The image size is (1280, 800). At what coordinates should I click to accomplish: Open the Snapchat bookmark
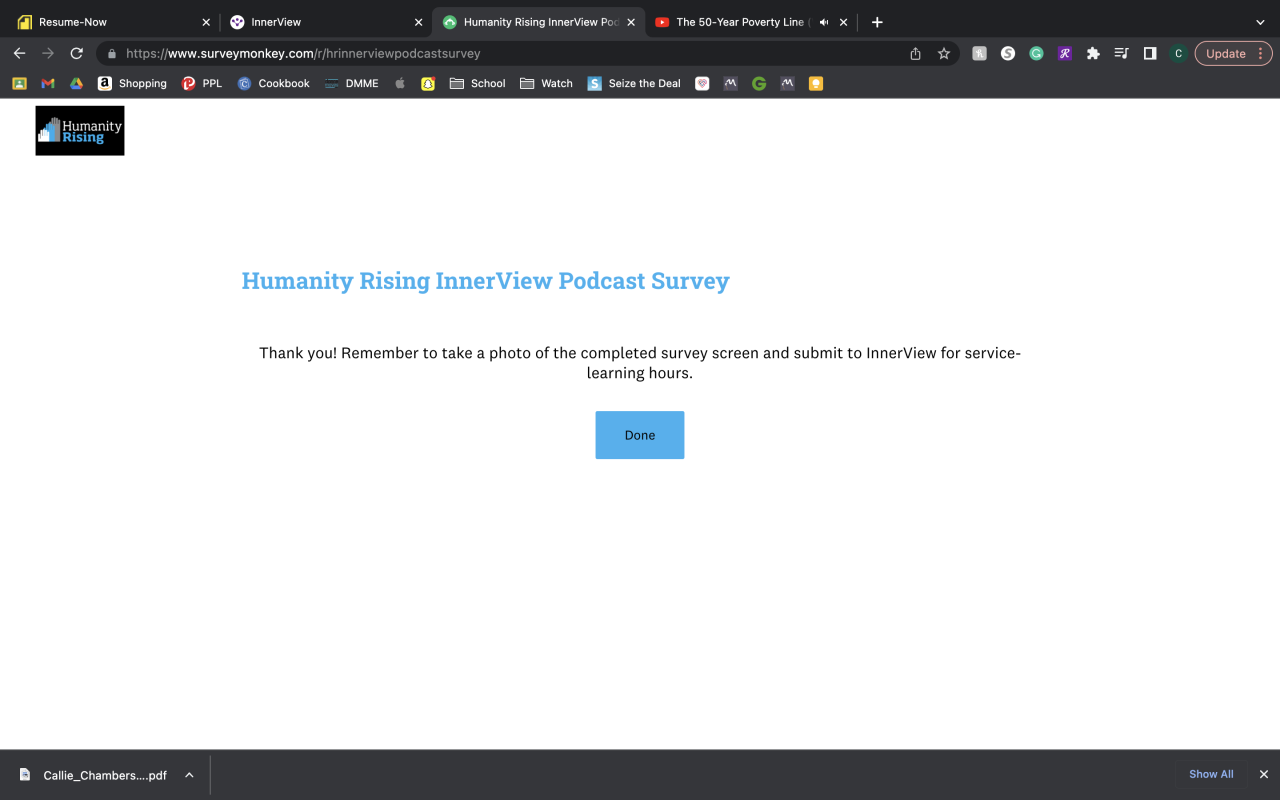click(x=428, y=84)
